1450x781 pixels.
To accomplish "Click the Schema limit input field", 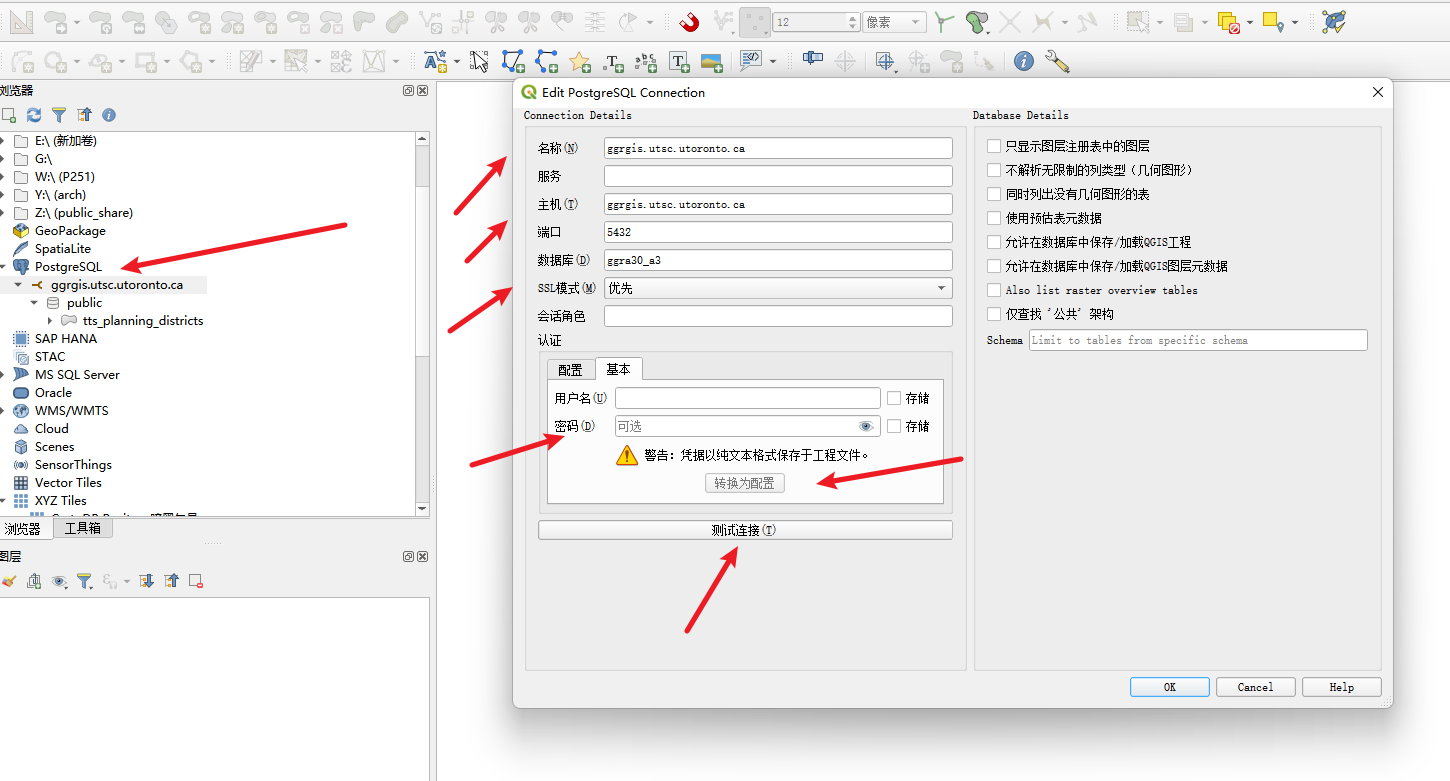I will pyautogui.click(x=1198, y=340).
